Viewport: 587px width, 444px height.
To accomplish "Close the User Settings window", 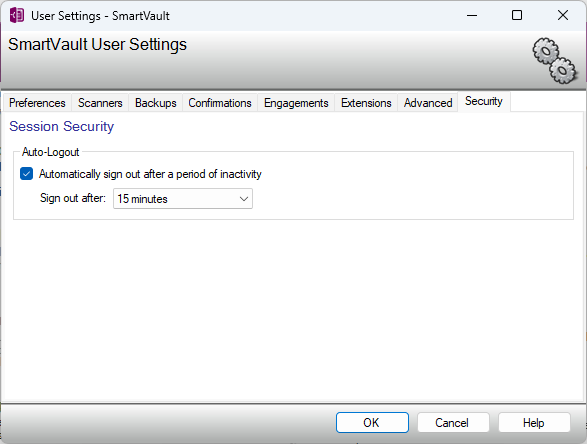I will tap(563, 16).
